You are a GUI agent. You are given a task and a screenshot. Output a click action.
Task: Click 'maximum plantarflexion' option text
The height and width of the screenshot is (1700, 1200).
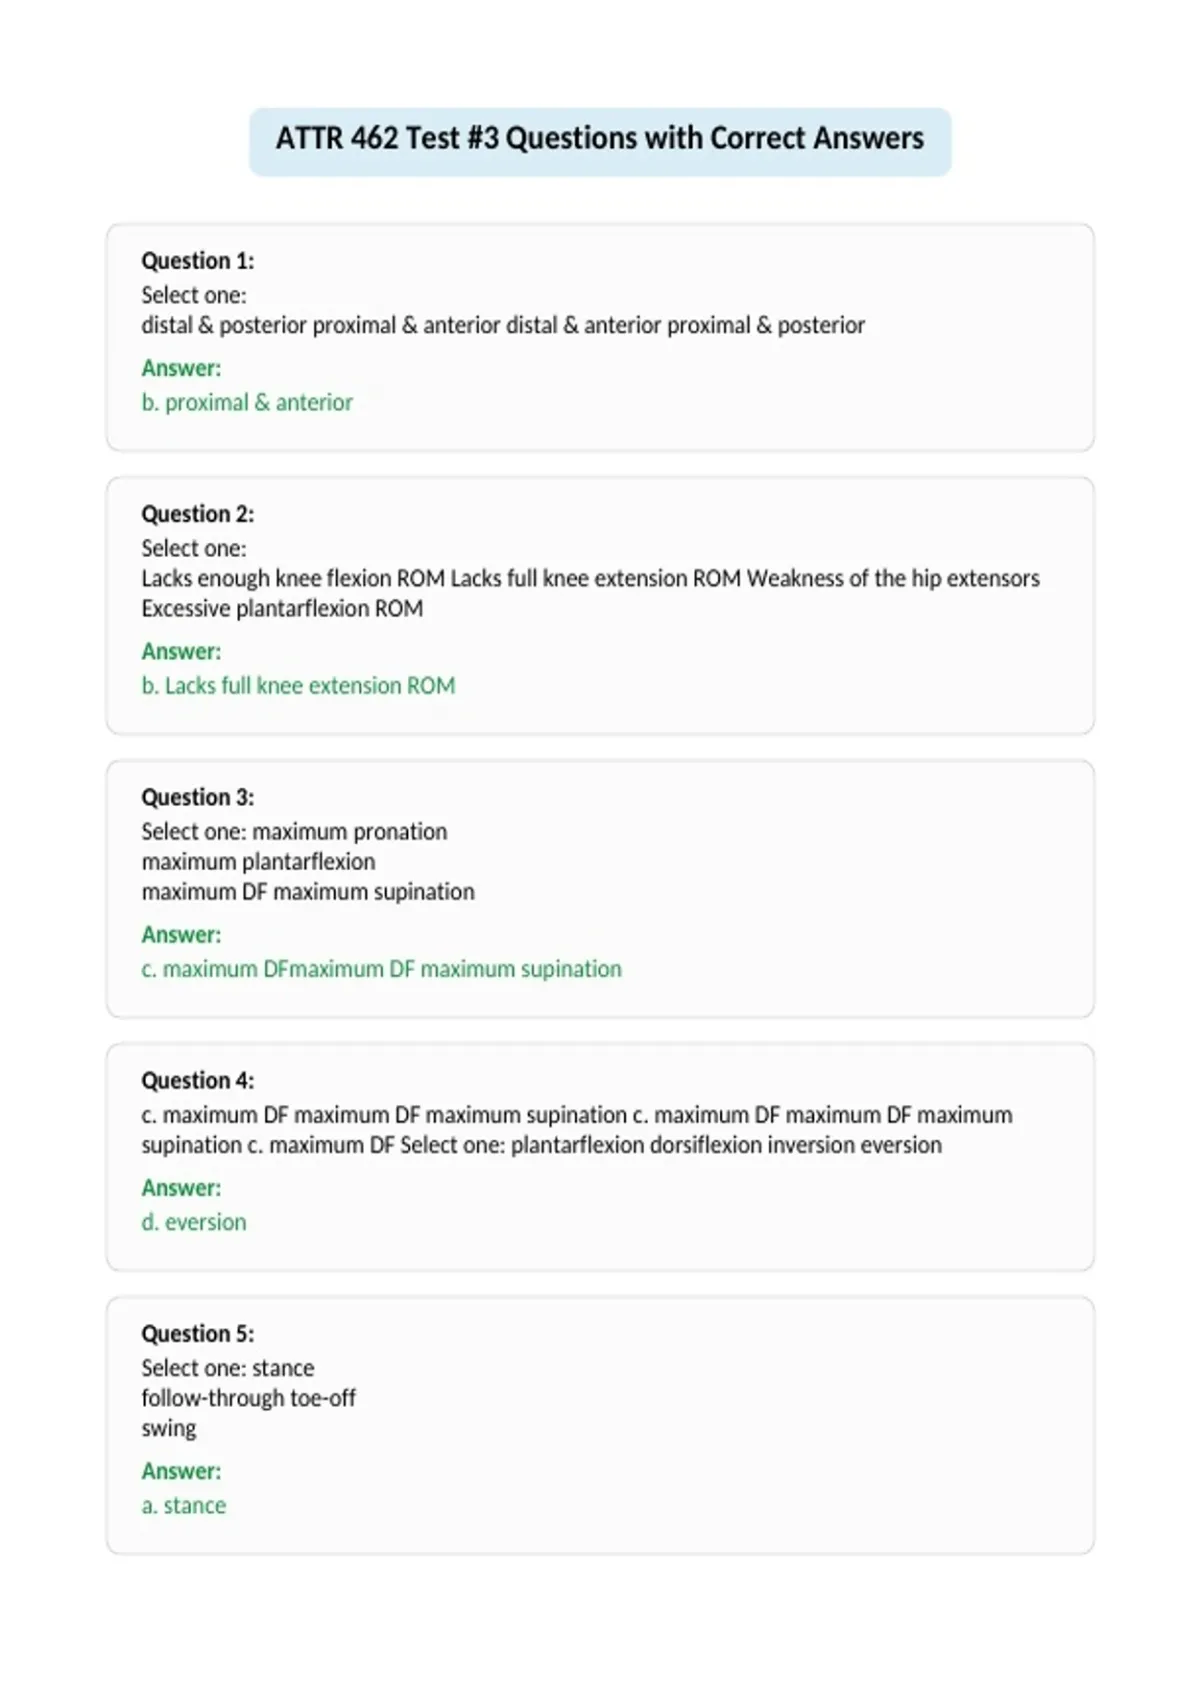pos(258,862)
